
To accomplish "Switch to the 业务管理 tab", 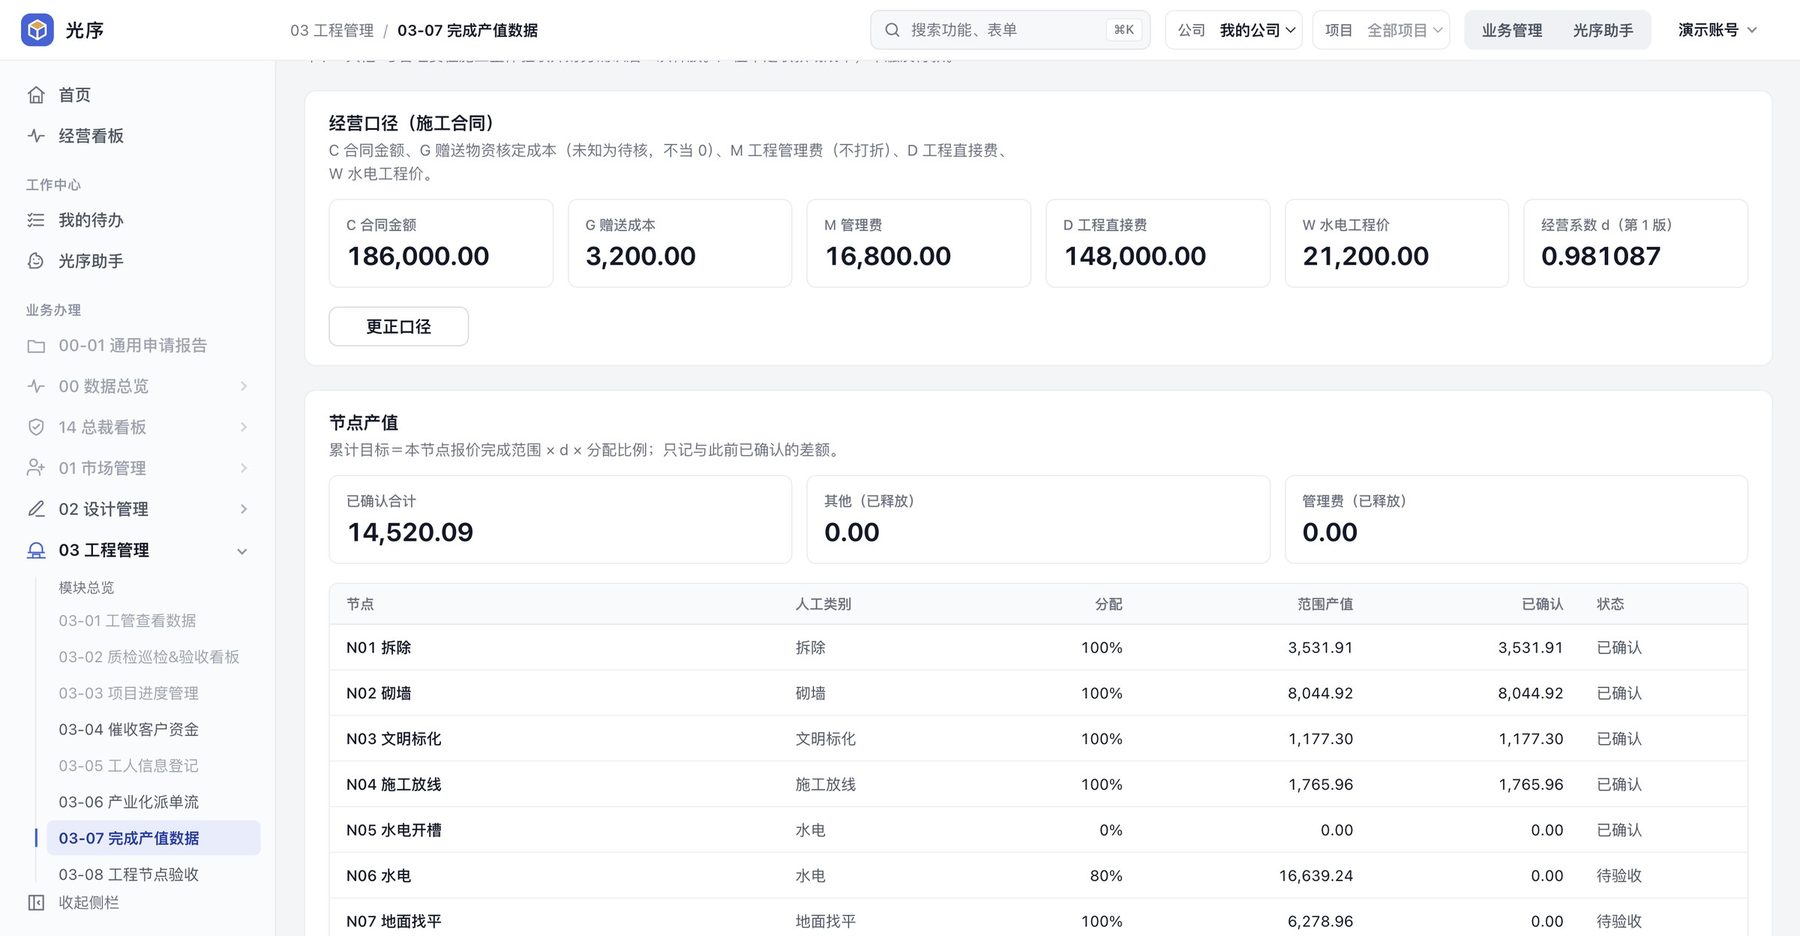I will (x=1511, y=30).
